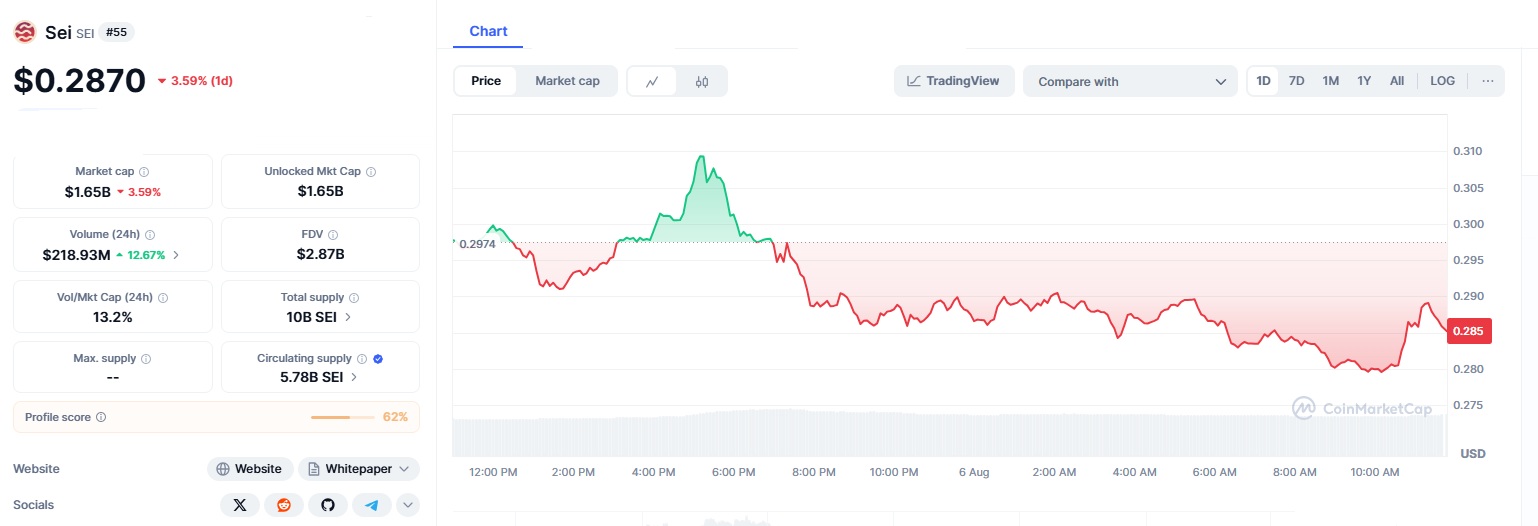Click the Profile score info icon
Screen dimensions: 1538x526
tap(101, 417)
